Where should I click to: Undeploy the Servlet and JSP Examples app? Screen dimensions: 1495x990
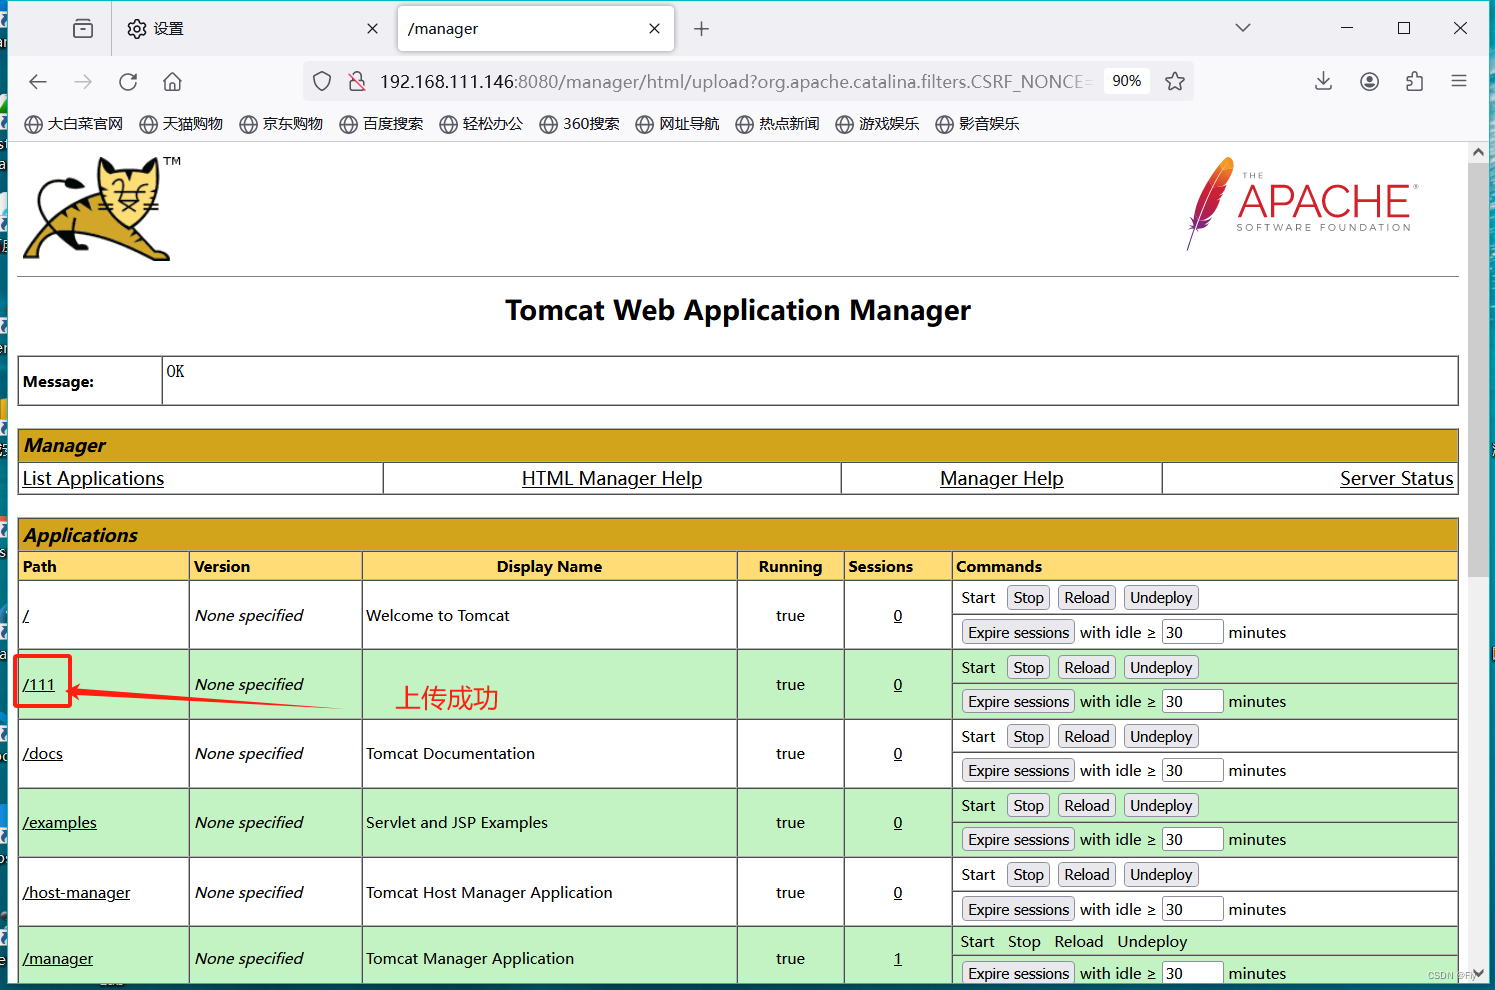(x=1161, y=806)
